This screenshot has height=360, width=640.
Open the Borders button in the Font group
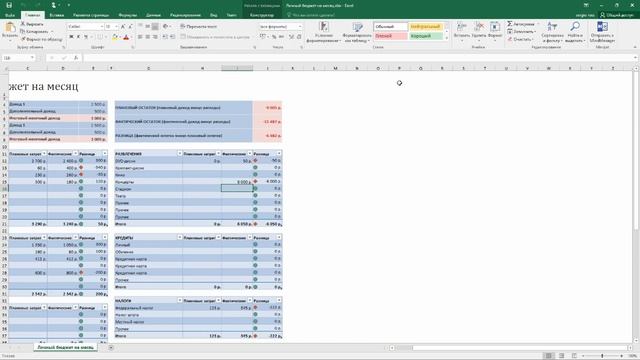(x=100, y=37)
